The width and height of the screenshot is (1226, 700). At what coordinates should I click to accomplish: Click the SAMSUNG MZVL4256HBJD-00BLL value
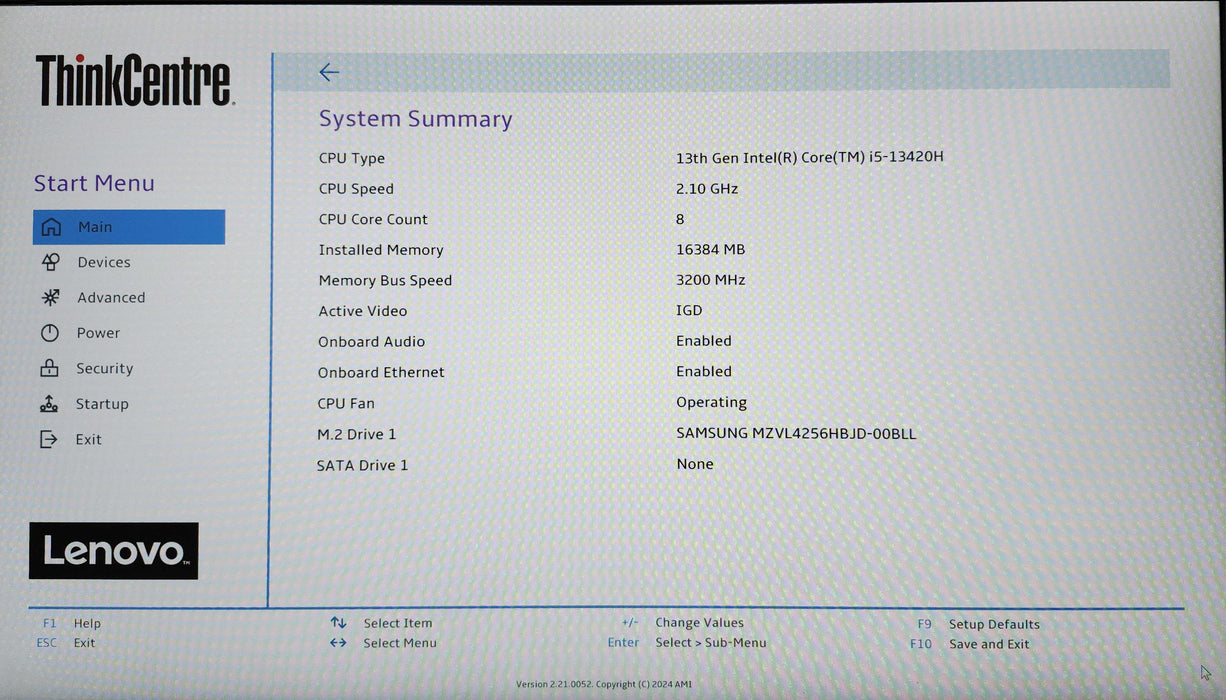796,433
